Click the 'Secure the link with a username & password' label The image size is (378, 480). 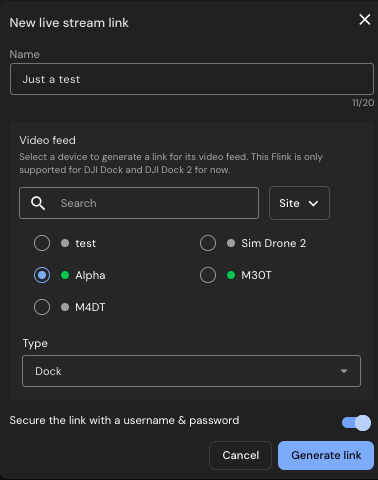tap(124, 421)
